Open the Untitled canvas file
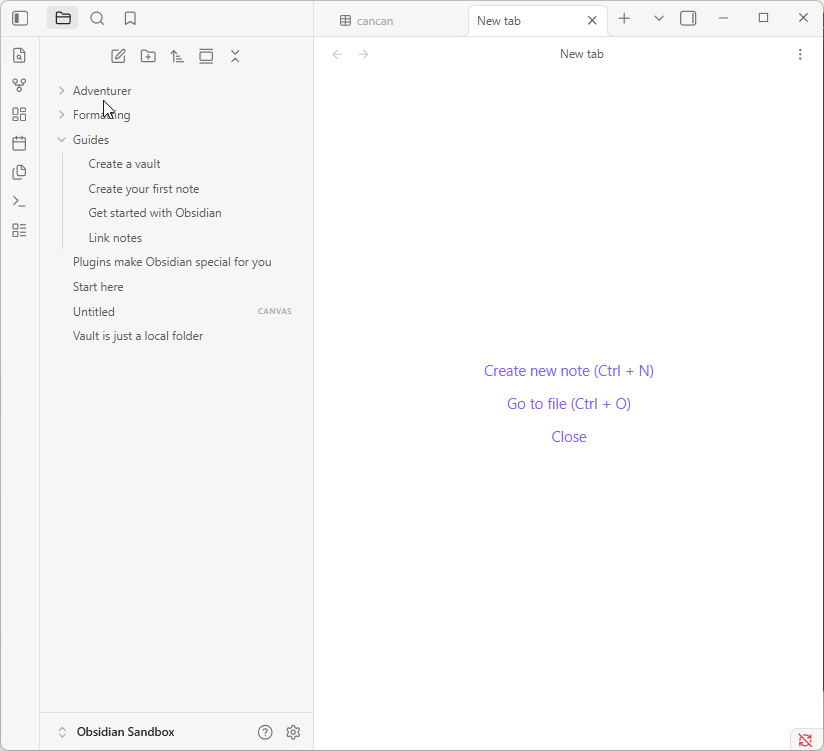Image resolution: width=824 pixels, height=751 pixels. (94, 312)
